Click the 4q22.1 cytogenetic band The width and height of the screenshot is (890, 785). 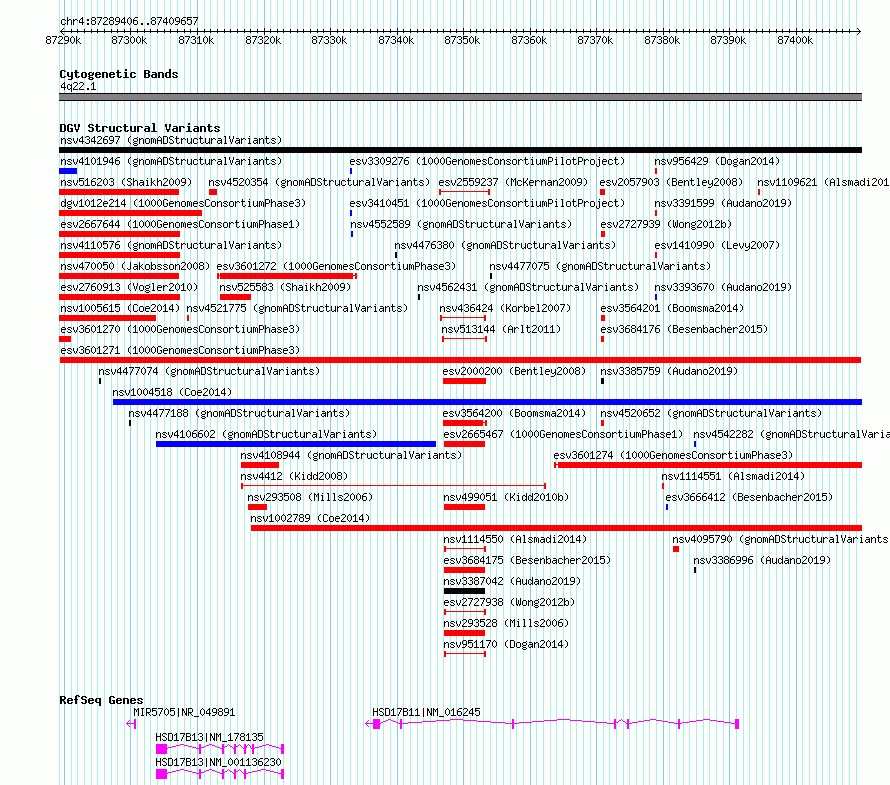[x=460, y=97]
